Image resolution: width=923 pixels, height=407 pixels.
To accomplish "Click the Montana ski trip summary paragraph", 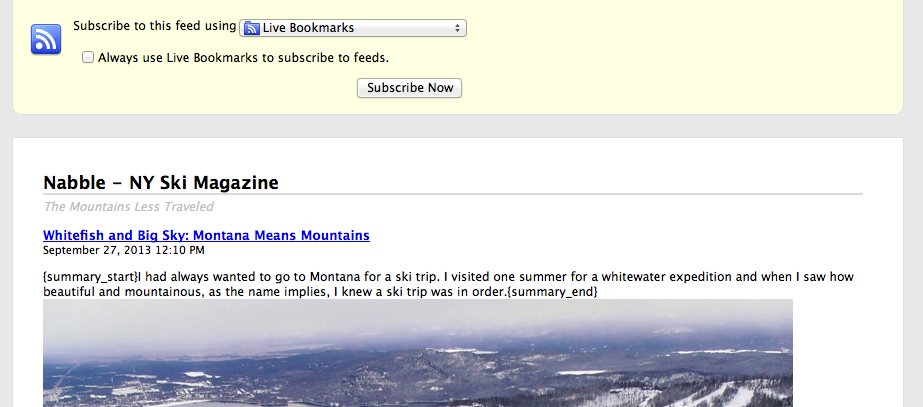I will click(450, 284).
